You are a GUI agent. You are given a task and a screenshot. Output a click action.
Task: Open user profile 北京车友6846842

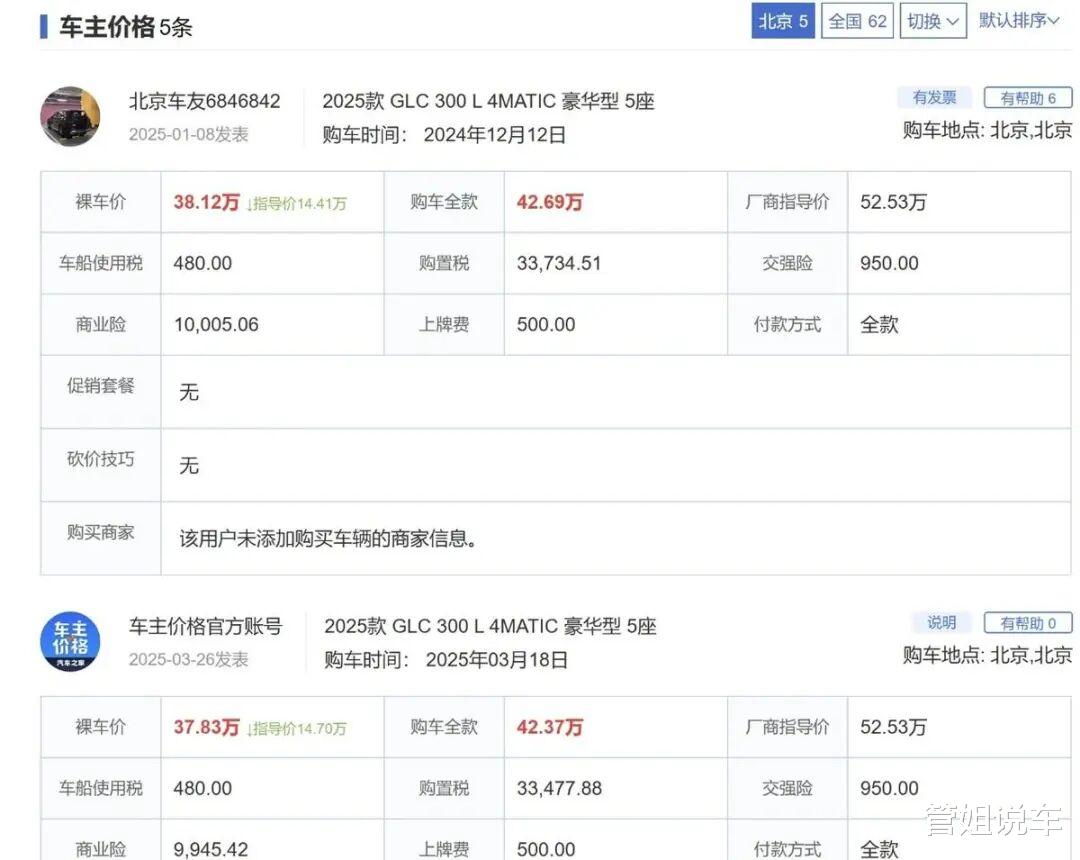(205, 101)
